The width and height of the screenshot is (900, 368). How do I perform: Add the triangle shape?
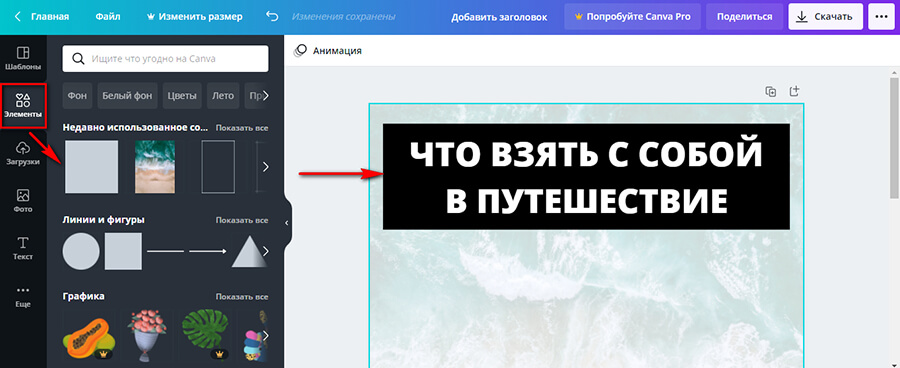249,252
